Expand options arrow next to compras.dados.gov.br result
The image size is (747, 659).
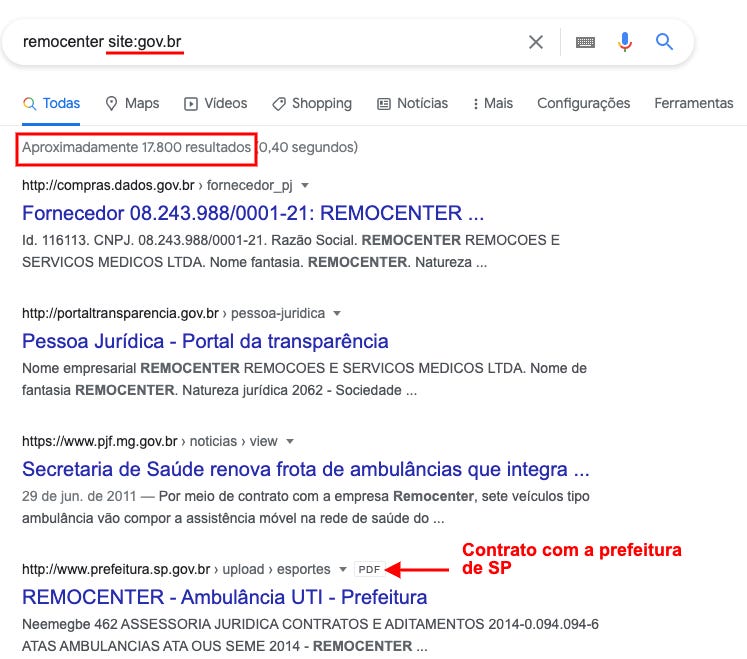(x=305, y=185)
